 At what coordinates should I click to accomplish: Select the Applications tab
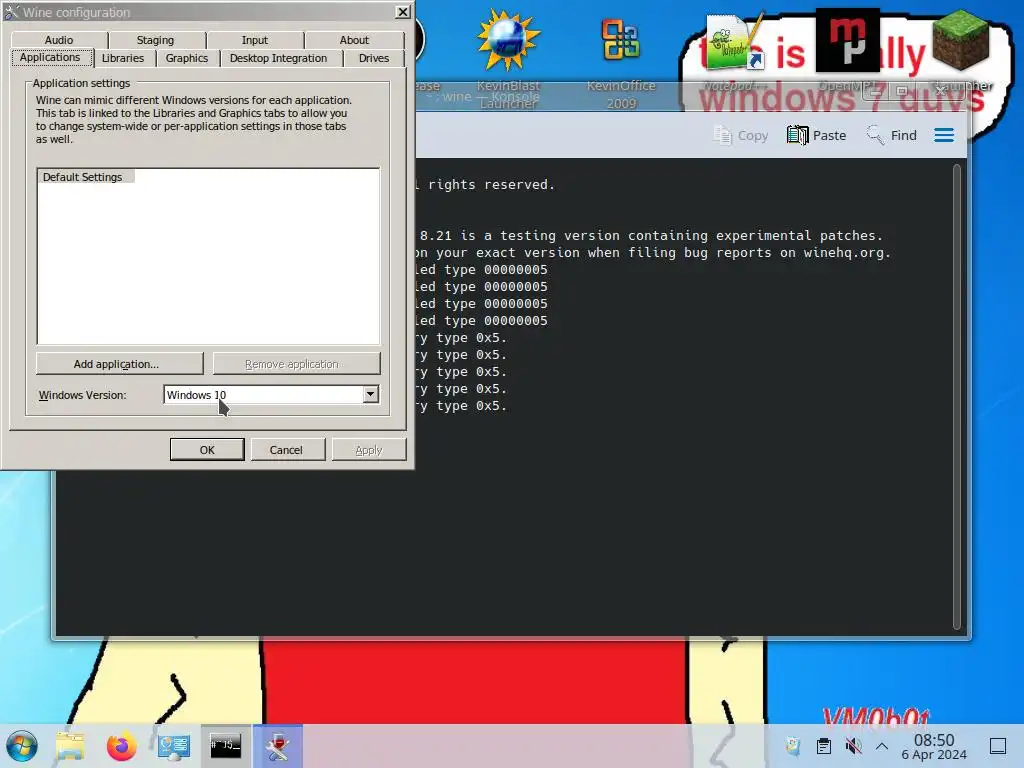pyautogui.click(x=50, y=57)
